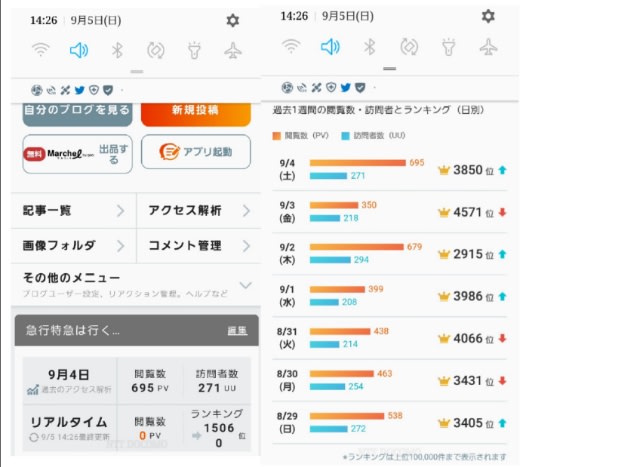Tap 編集 link on blog title bar
This screenshot has width=640, height=467.
point(237,331)
